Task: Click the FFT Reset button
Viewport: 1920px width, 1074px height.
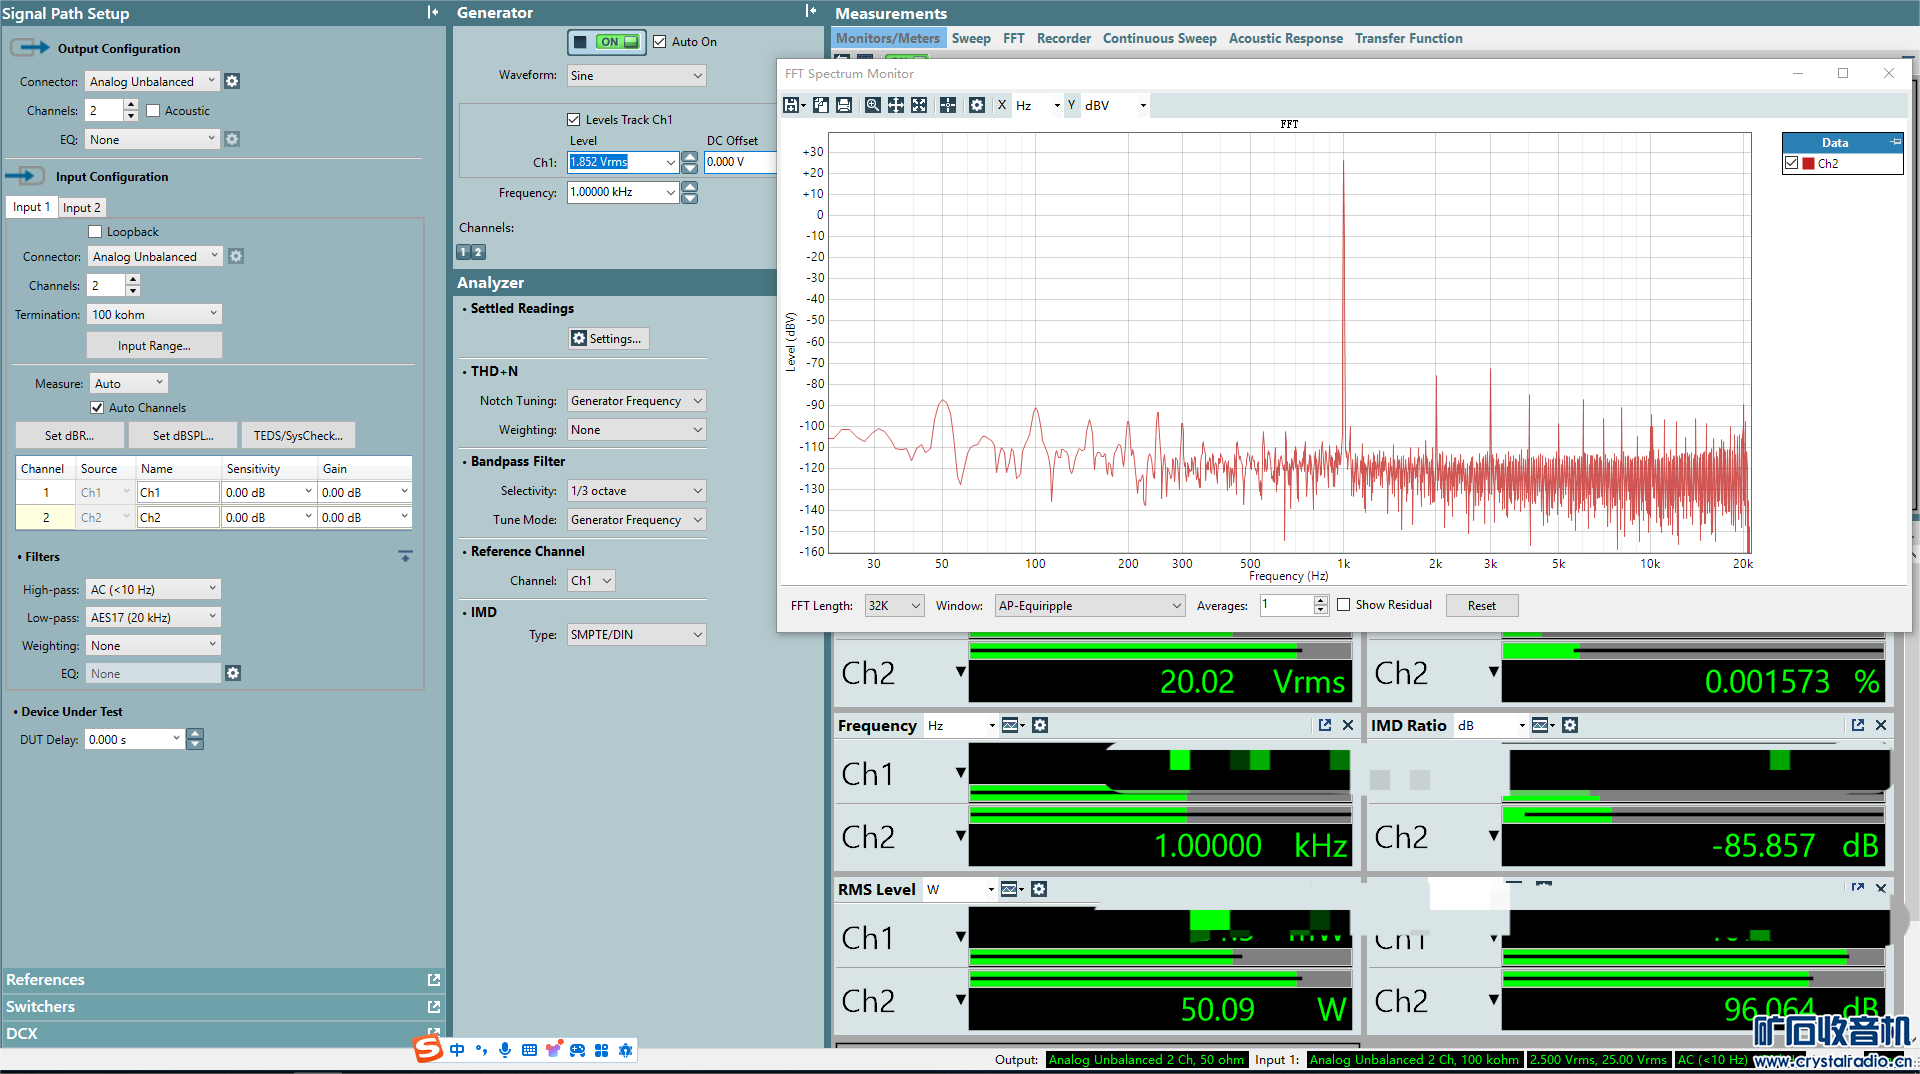Action: click(x=1482, y=605)
